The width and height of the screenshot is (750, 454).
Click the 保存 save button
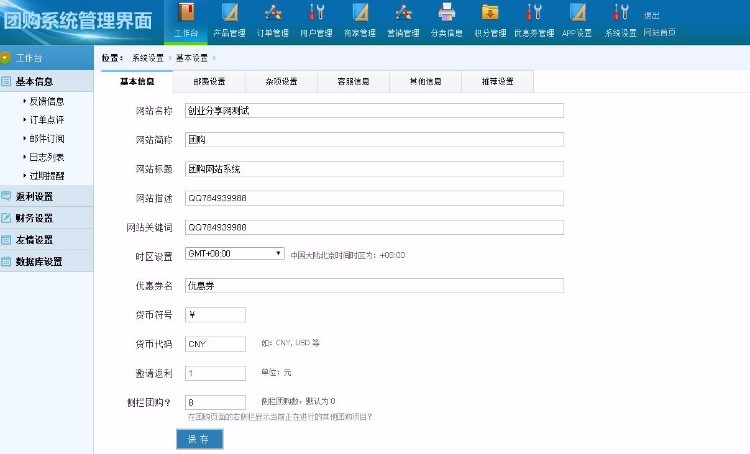point(199,439)
